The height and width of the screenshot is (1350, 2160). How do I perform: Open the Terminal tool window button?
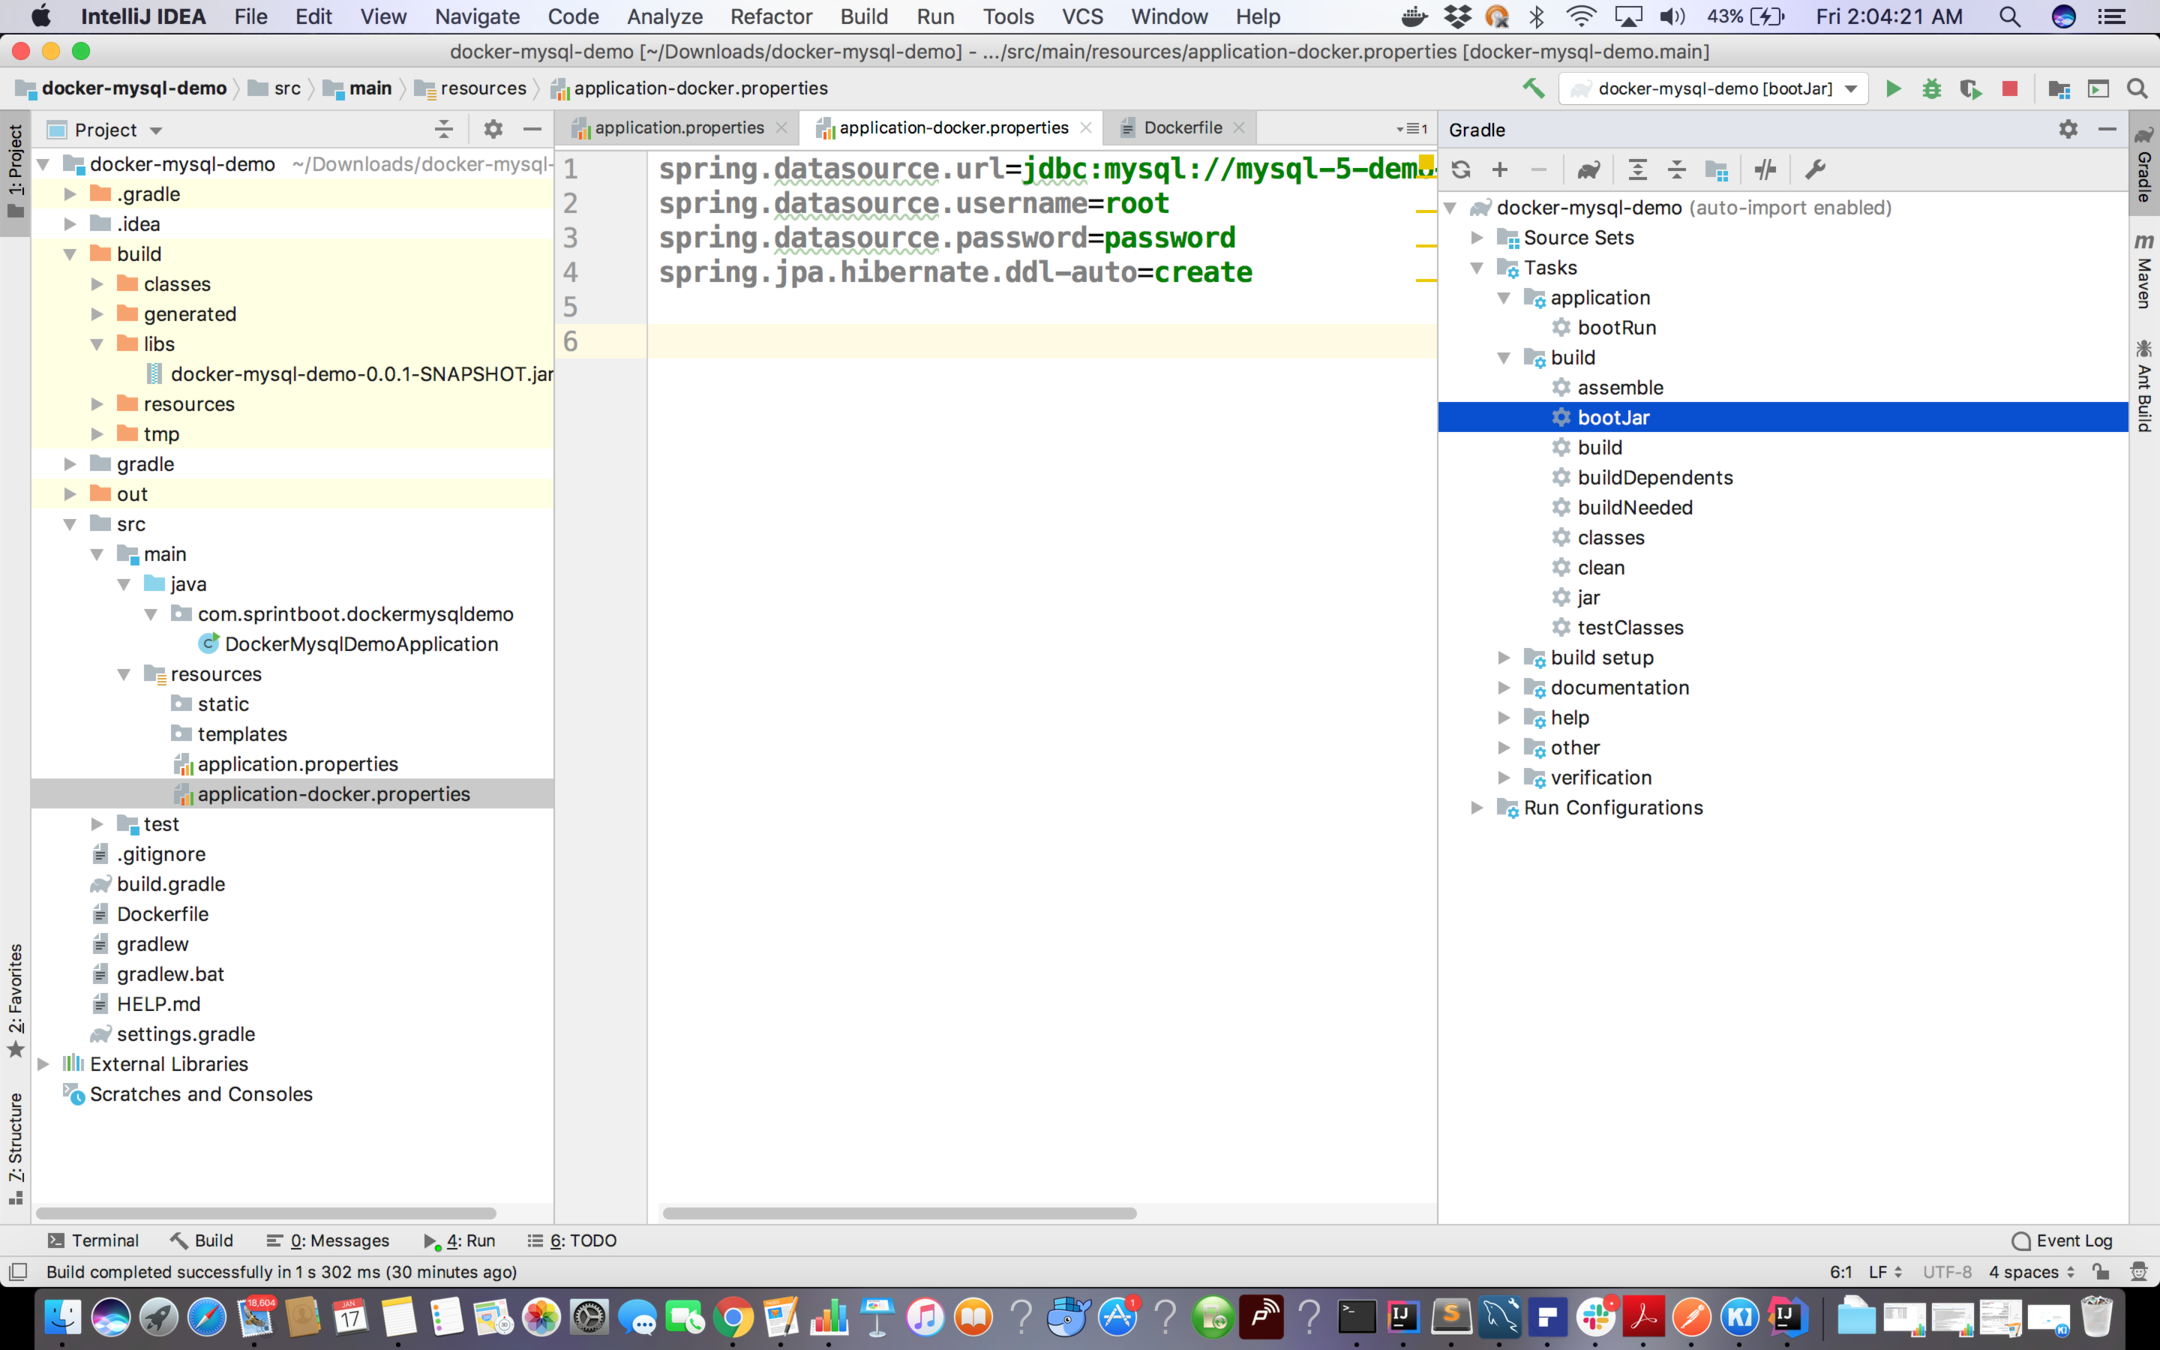93,1240
